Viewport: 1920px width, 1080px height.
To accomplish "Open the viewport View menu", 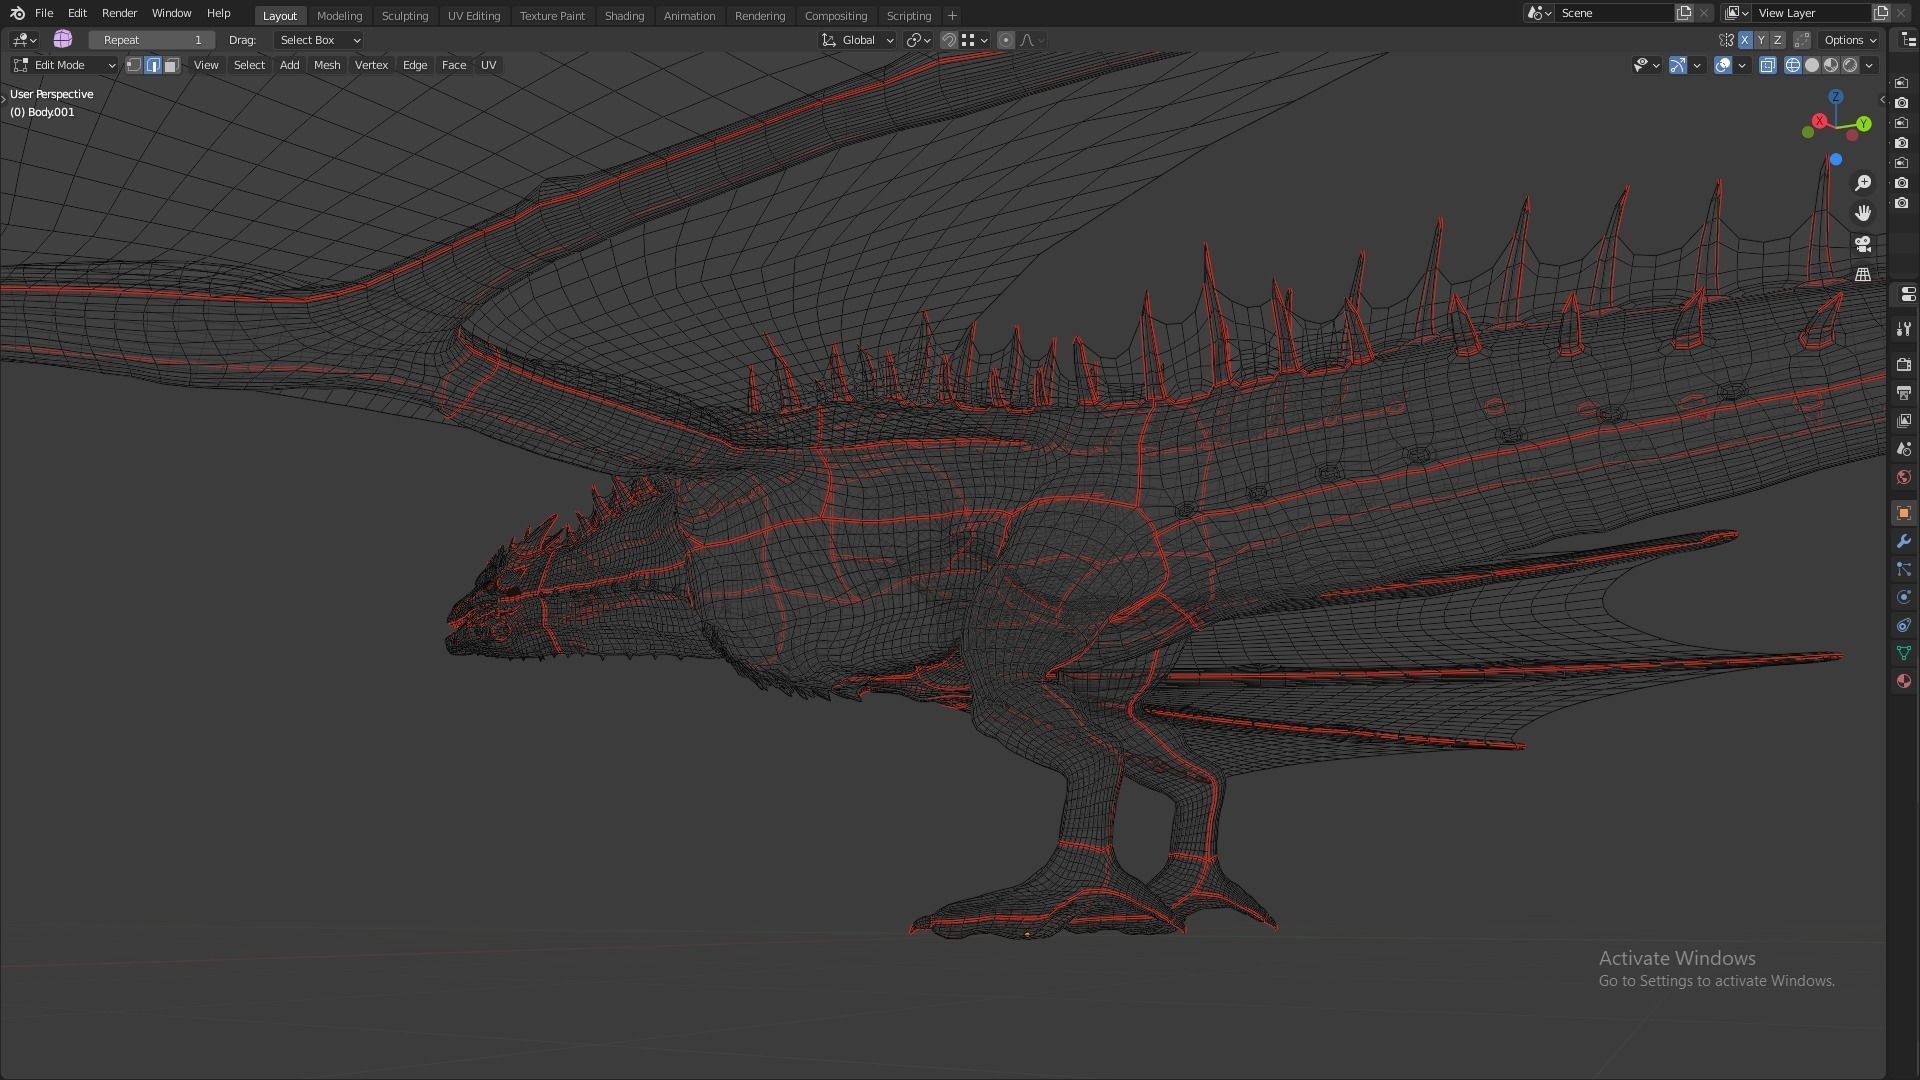I will [x=206, y=65].
